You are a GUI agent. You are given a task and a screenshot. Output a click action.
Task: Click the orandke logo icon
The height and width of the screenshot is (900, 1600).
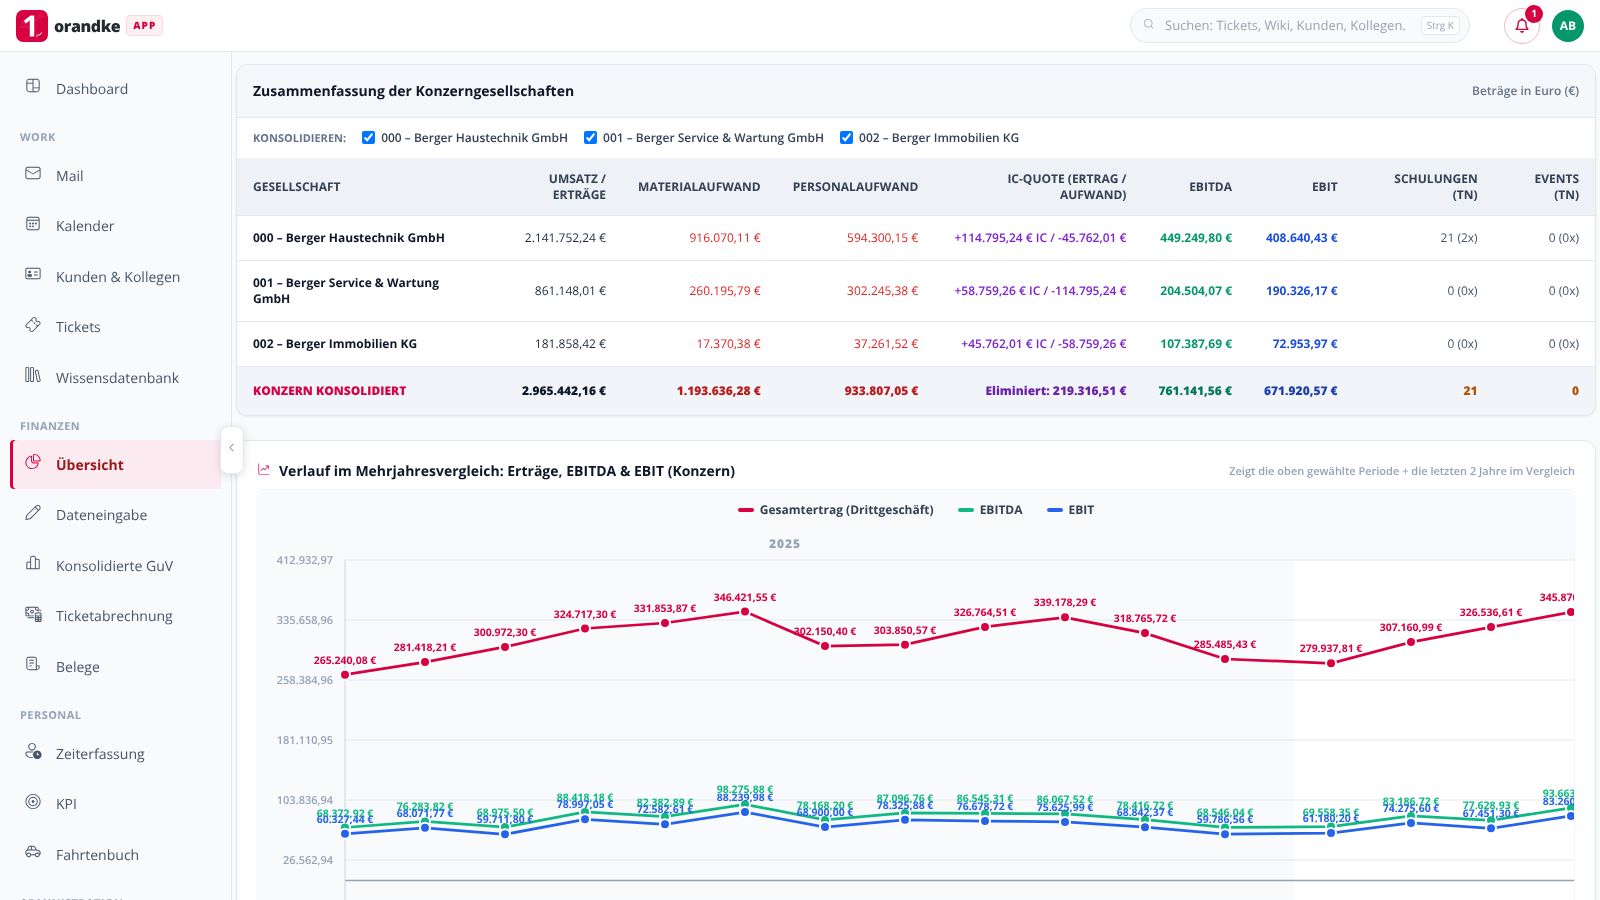[x=32, y=26]
